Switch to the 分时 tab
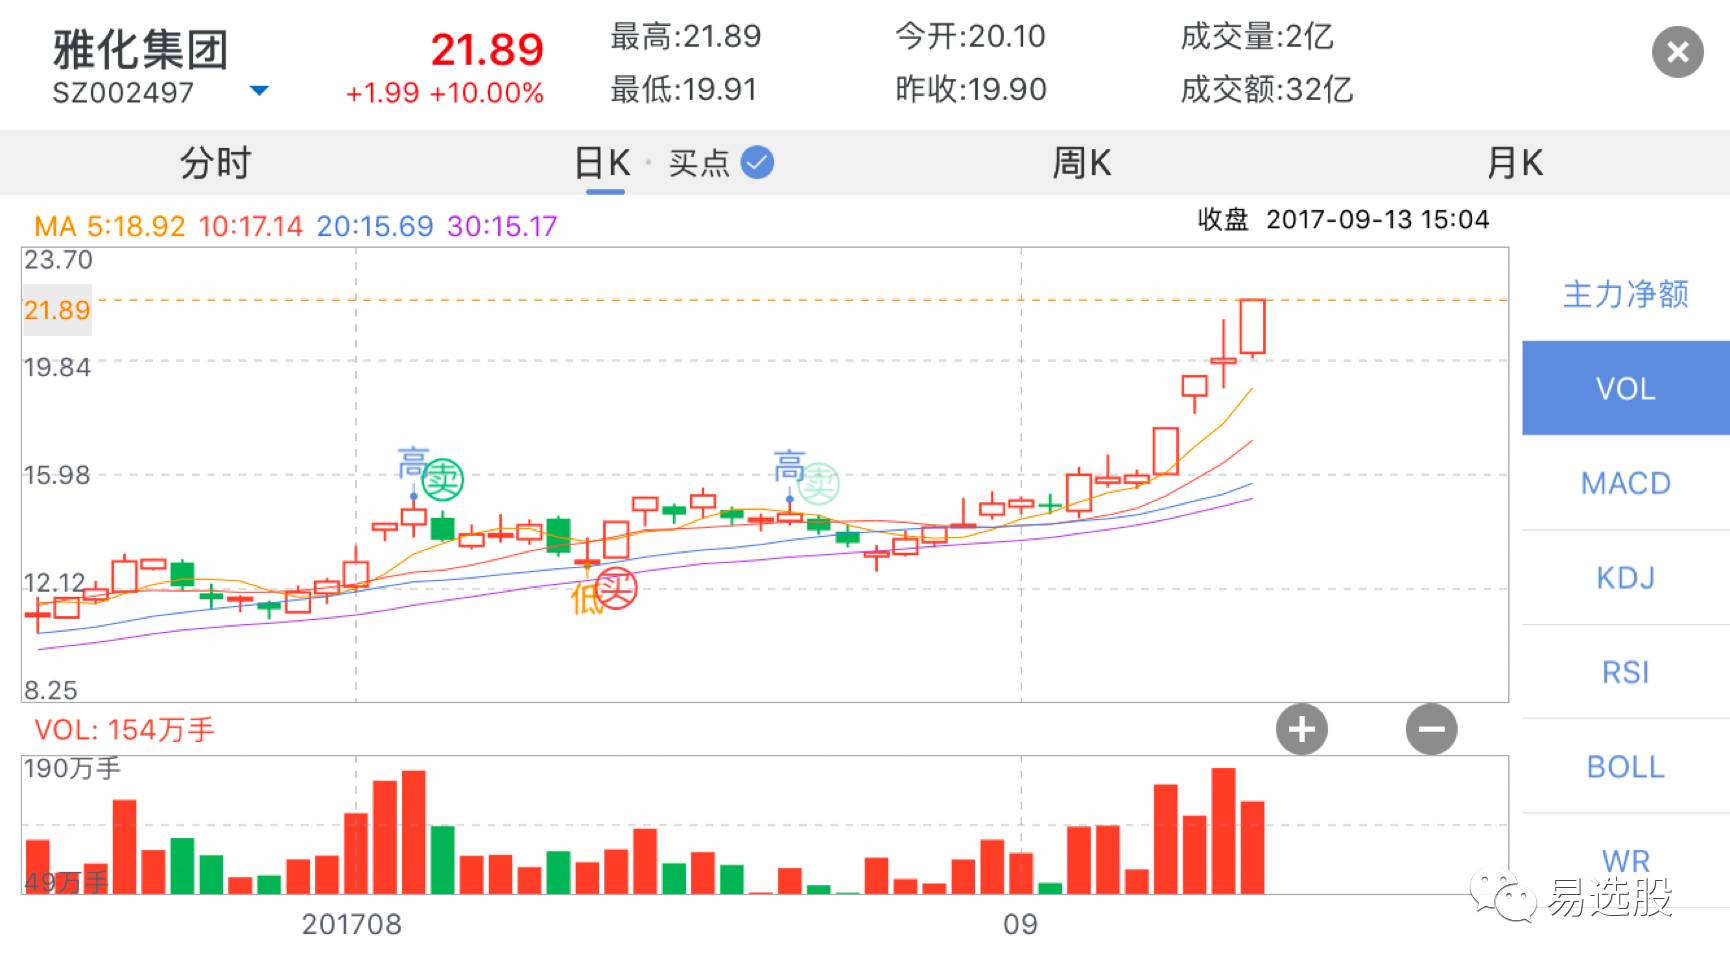Viewport: 1730px width, 973px height. [215, 162]
